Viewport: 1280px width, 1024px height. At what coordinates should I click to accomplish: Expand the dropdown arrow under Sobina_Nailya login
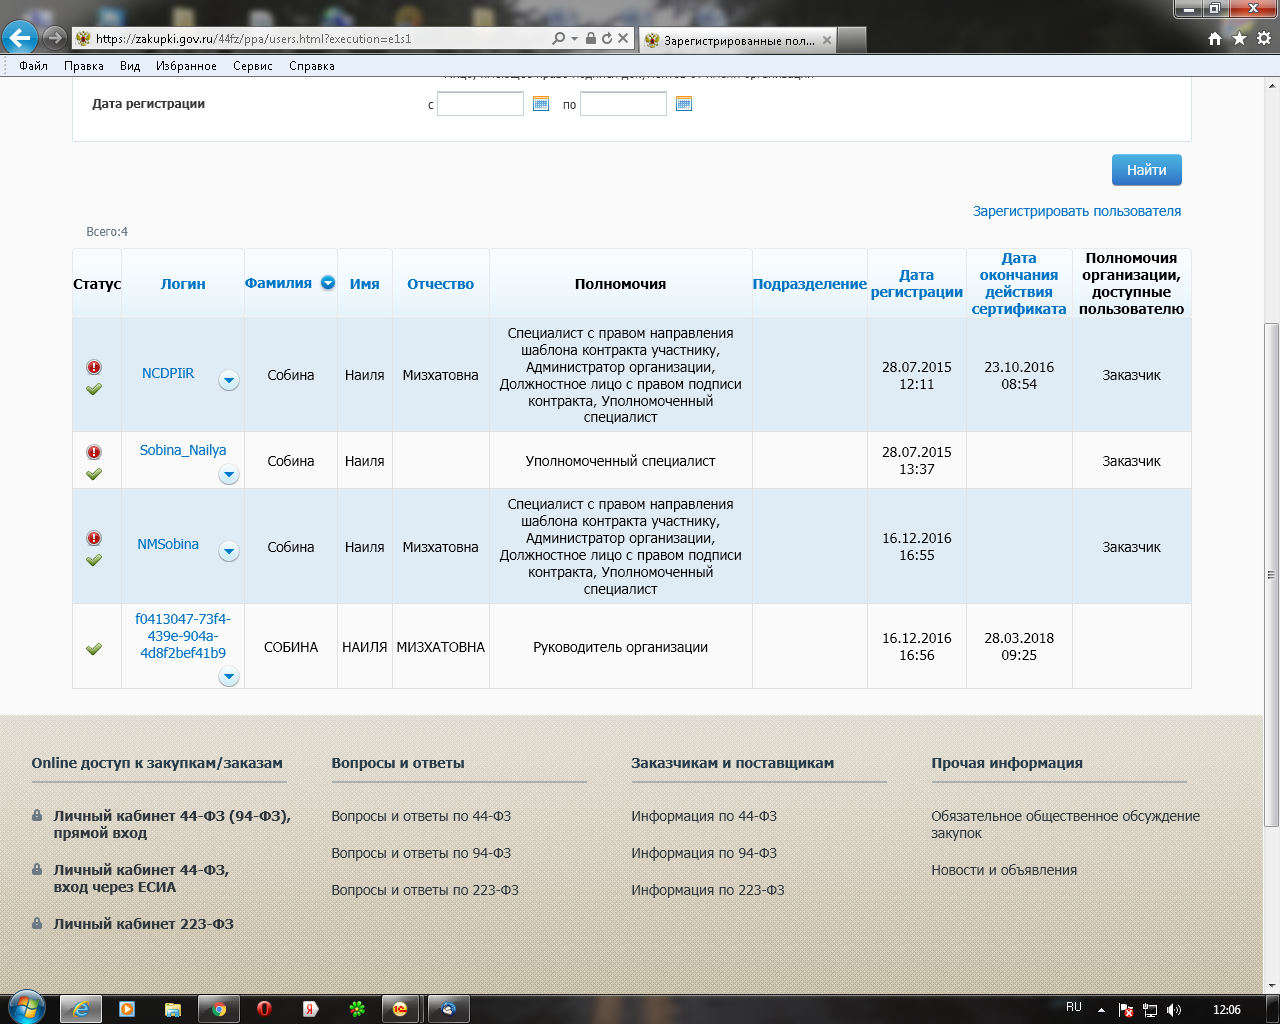(x=229, y=475)
